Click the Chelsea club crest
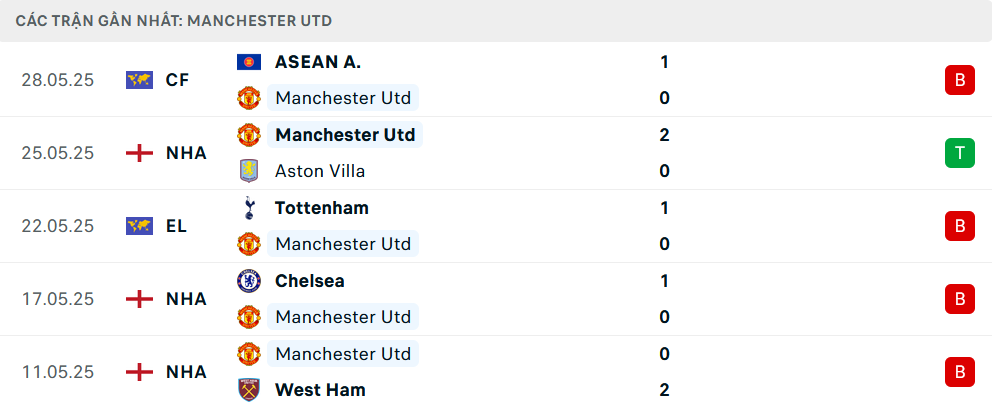The width and height of the screenshot is (992, 407). pos(249,280)
